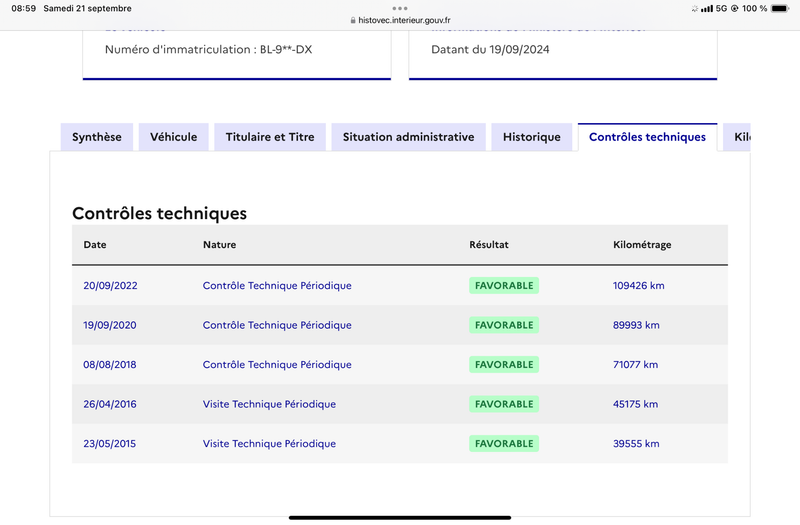Open the Synthèse tab
Screen dimensions: 800x525
97,137
